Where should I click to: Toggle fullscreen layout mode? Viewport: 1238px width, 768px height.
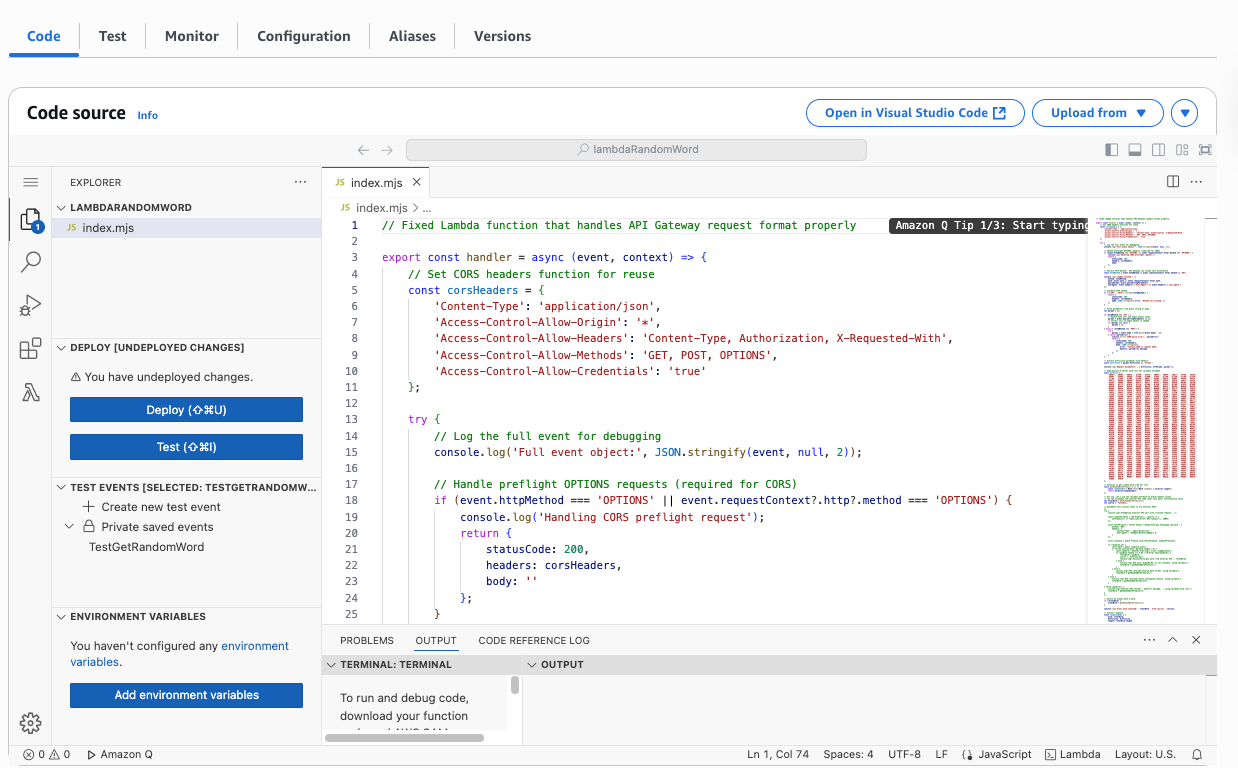tap(1205, 149)
